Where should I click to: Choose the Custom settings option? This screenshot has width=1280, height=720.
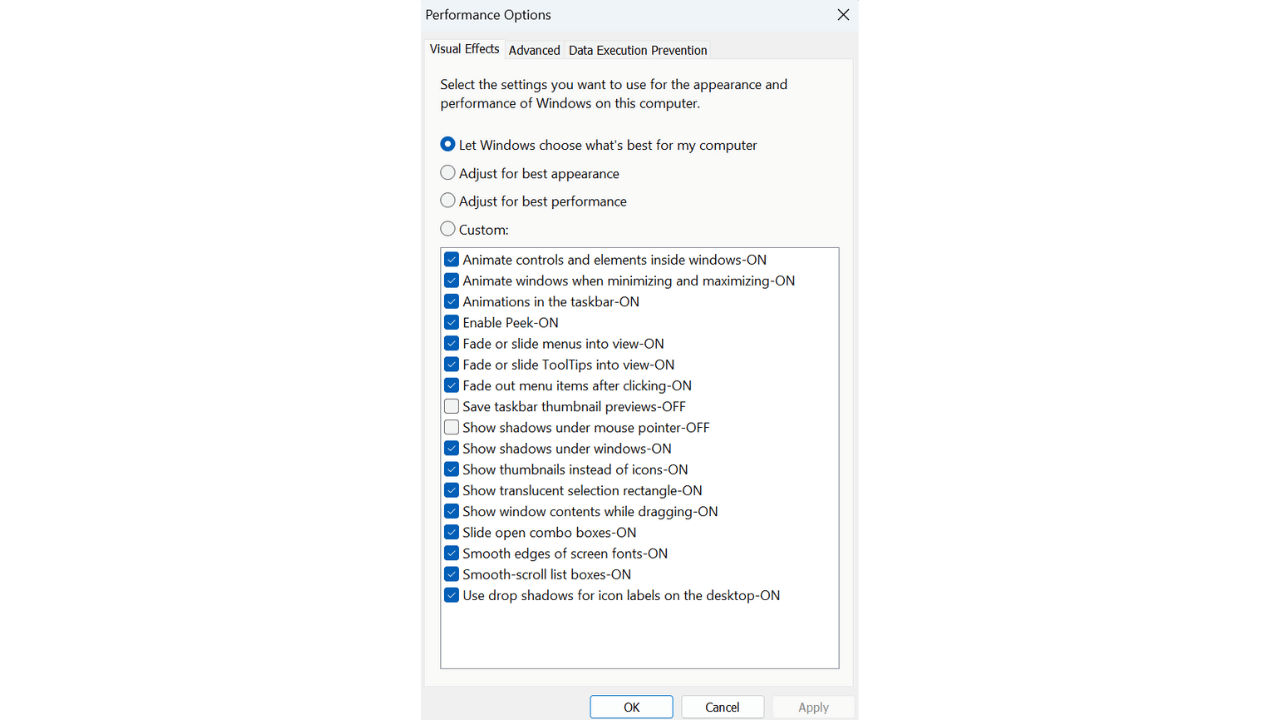click(447, 228)
